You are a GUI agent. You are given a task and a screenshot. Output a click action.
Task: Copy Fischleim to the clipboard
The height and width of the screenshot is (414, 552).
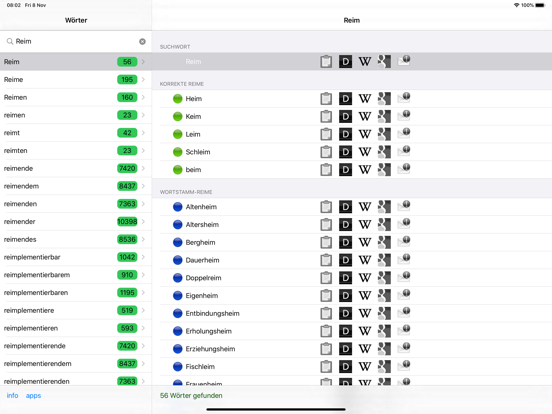tap(326, 366)
